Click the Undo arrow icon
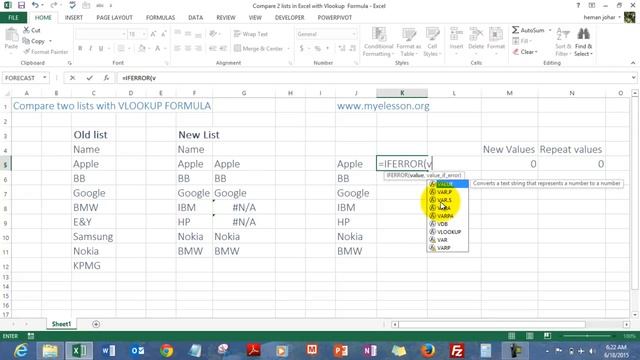Viewport: 640px width, 360px height. (x=36, y=5)
